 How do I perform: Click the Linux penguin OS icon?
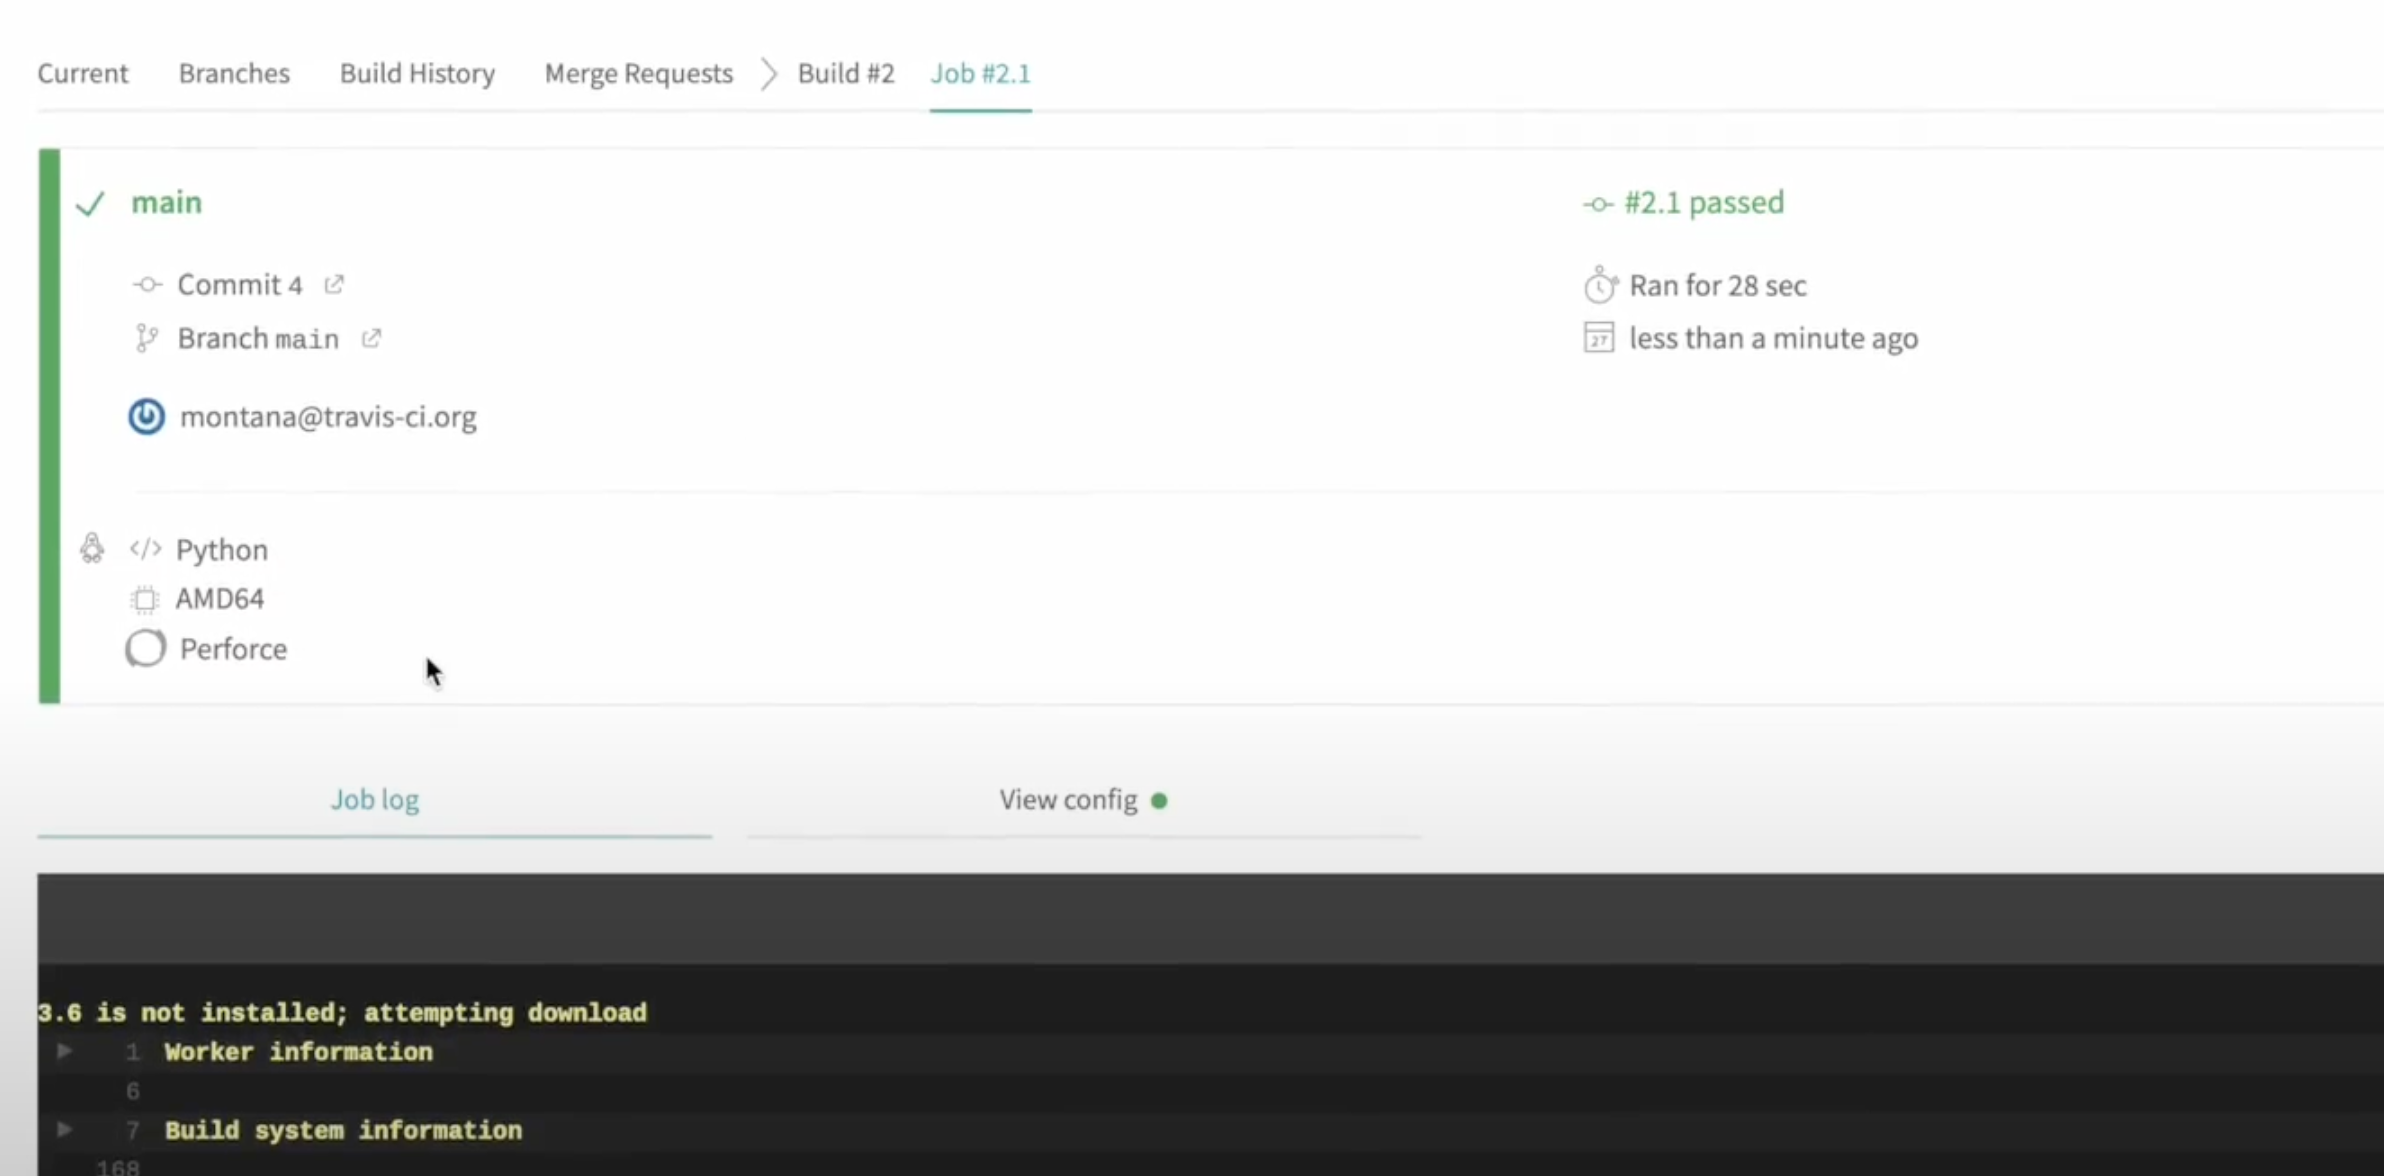92,548
